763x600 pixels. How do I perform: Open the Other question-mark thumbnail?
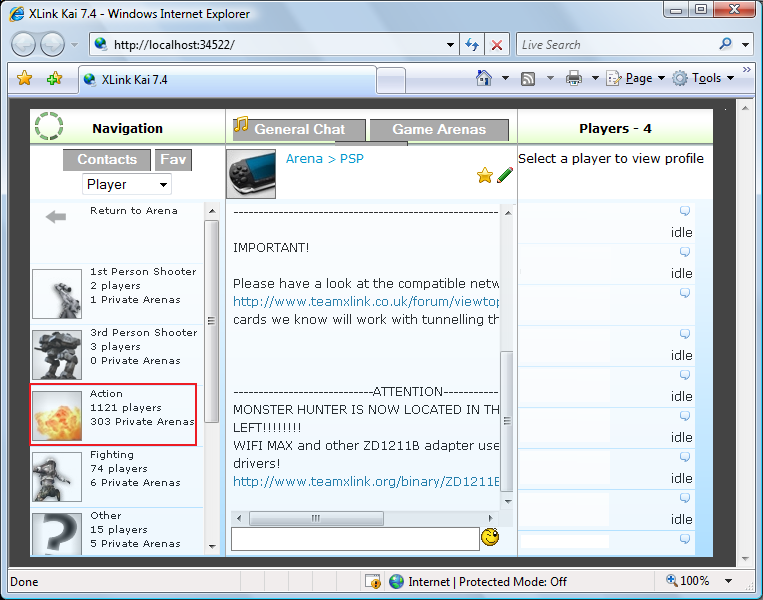[57, 534]
